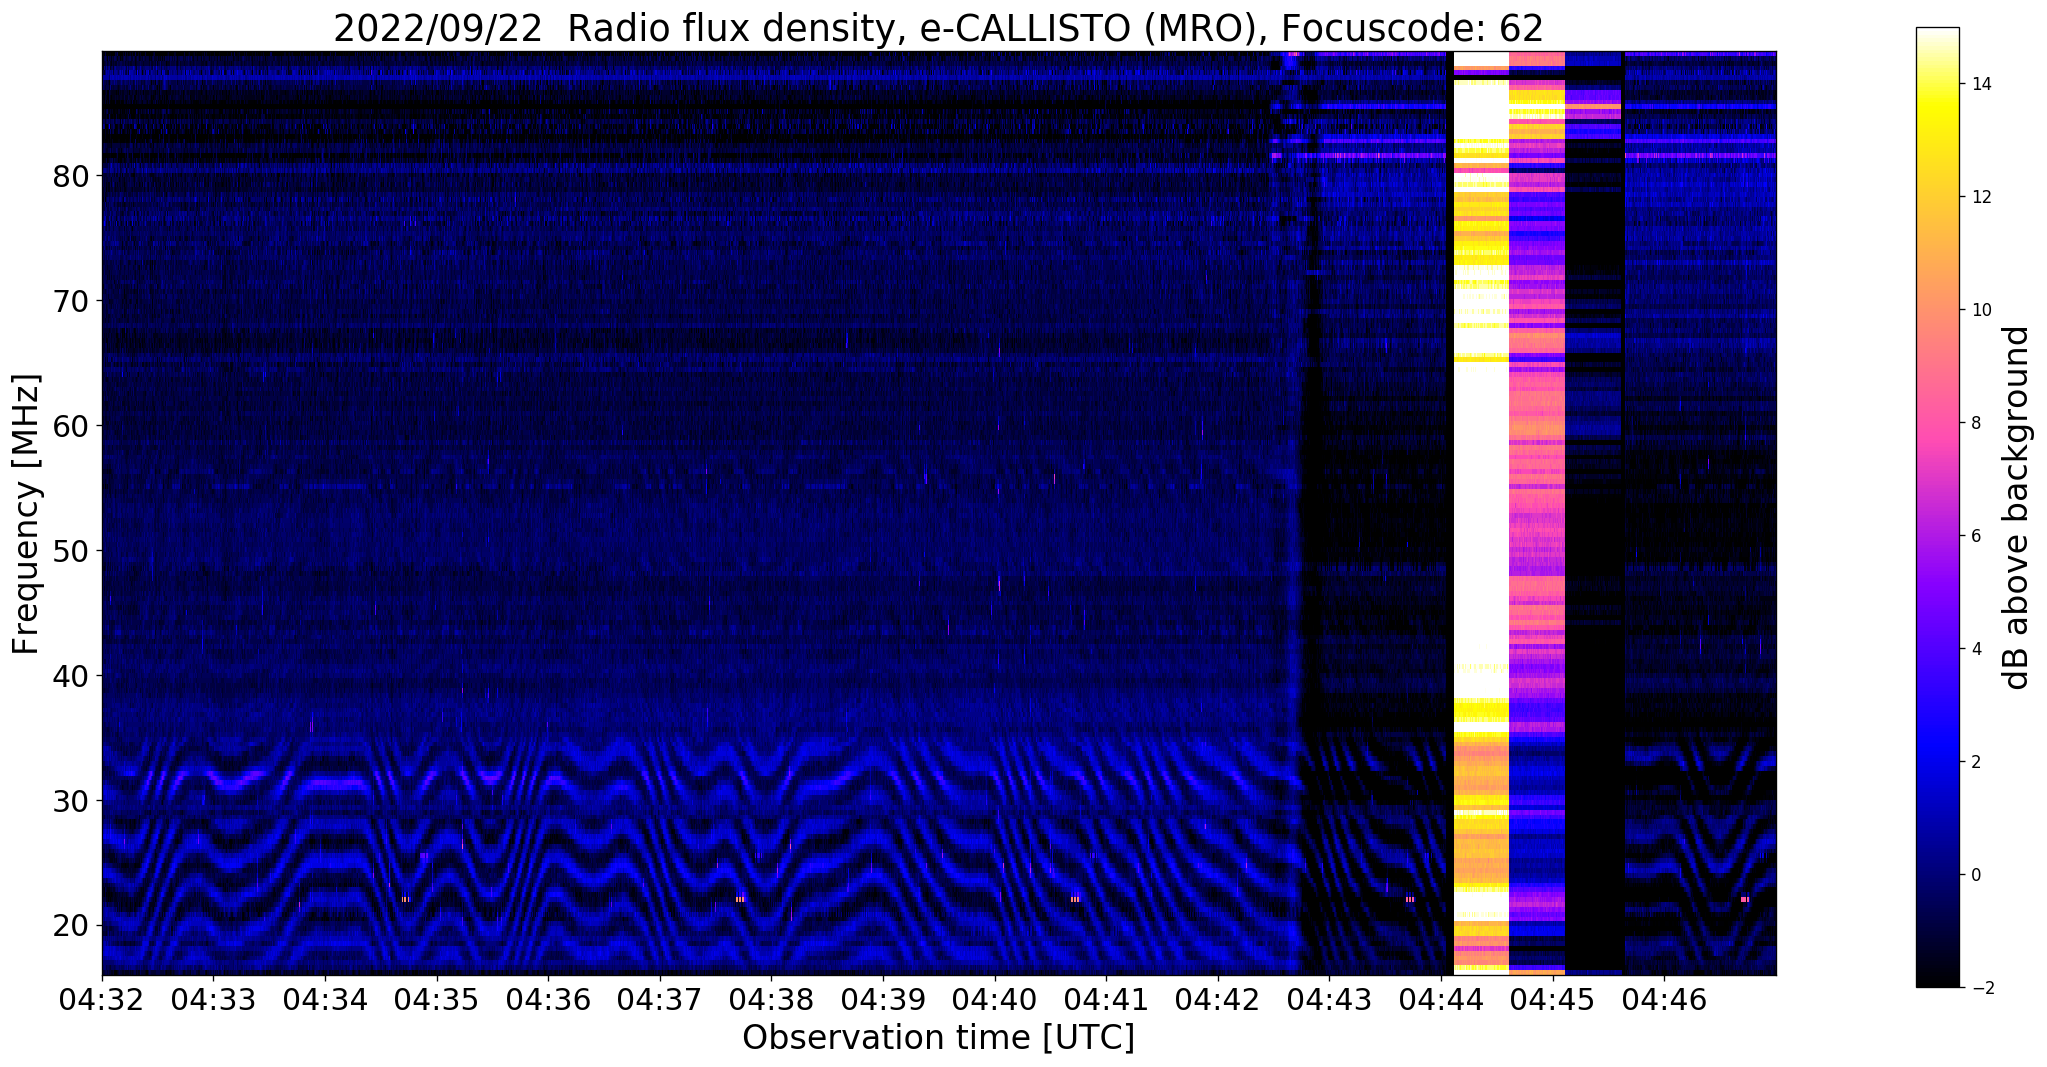
Task: Click the 04:40 time tick label
Action: (994, 999)
